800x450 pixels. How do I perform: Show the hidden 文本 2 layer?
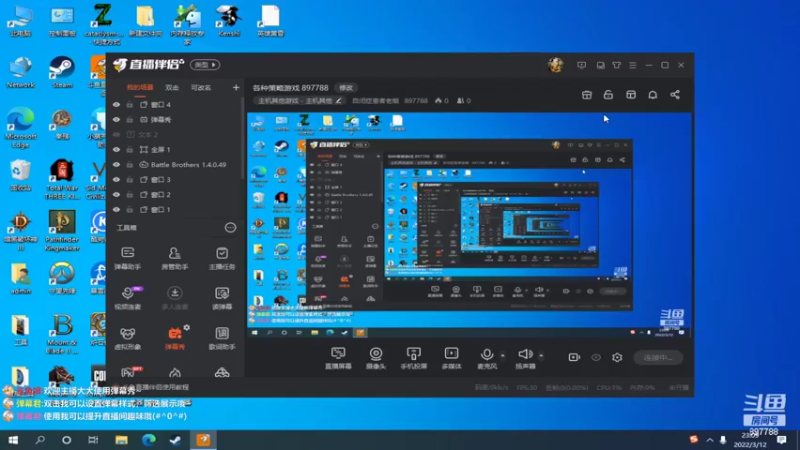(116, 135)
